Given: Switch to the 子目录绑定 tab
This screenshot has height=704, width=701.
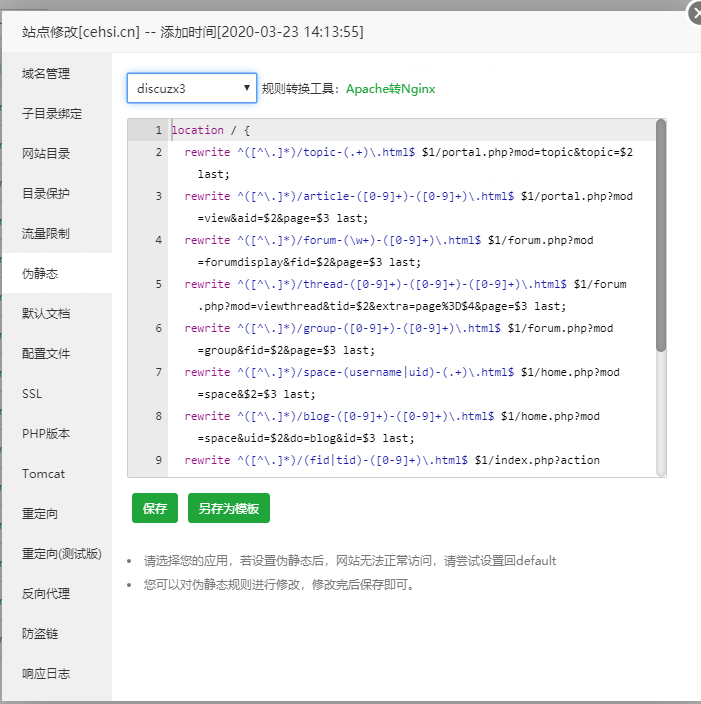Looking at the screenshot, I should (x=52, y=114).
